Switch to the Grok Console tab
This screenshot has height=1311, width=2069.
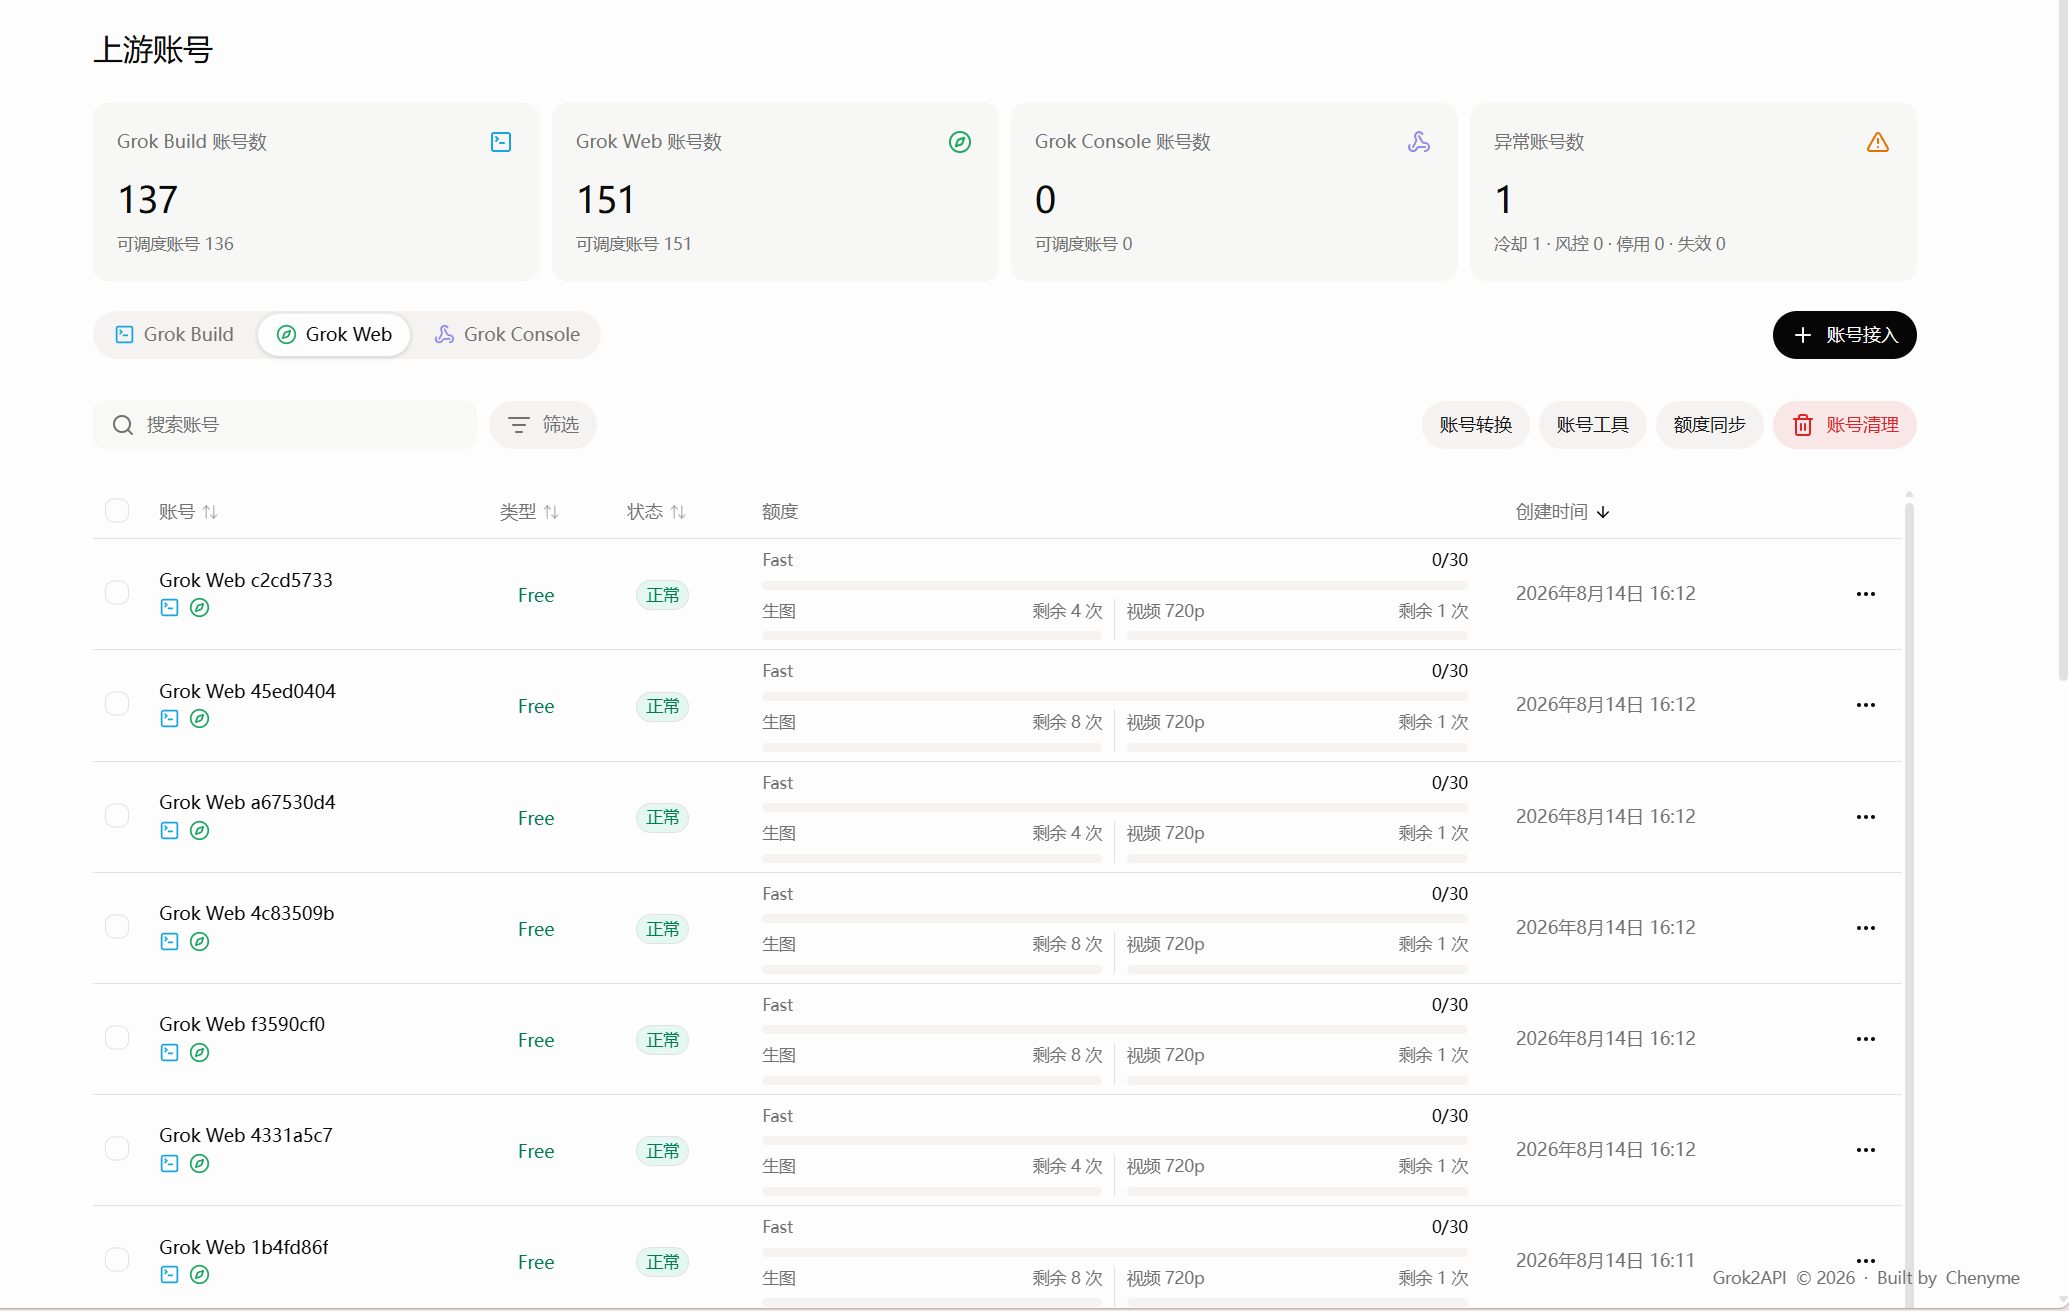[507, 335]
